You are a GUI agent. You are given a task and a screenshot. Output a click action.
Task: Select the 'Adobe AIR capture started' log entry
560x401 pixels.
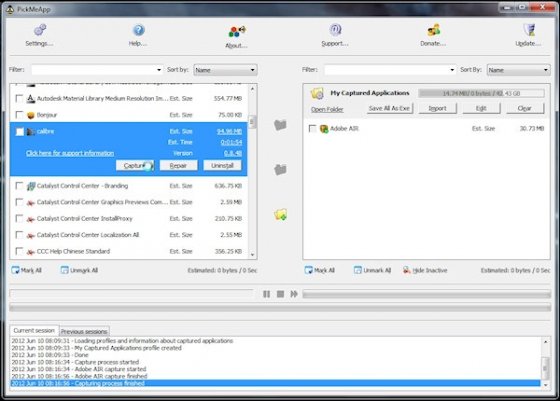(275, 369)
